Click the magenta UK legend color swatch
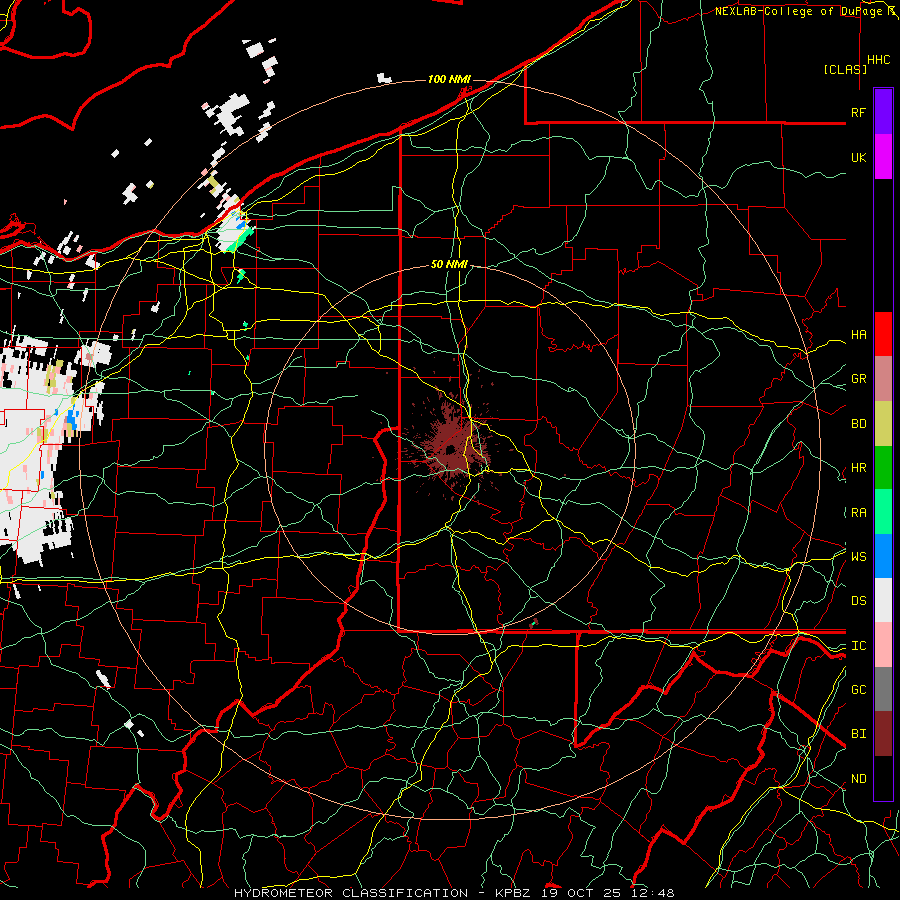Viewport: 900px width, 900px height. coord(883,157)
